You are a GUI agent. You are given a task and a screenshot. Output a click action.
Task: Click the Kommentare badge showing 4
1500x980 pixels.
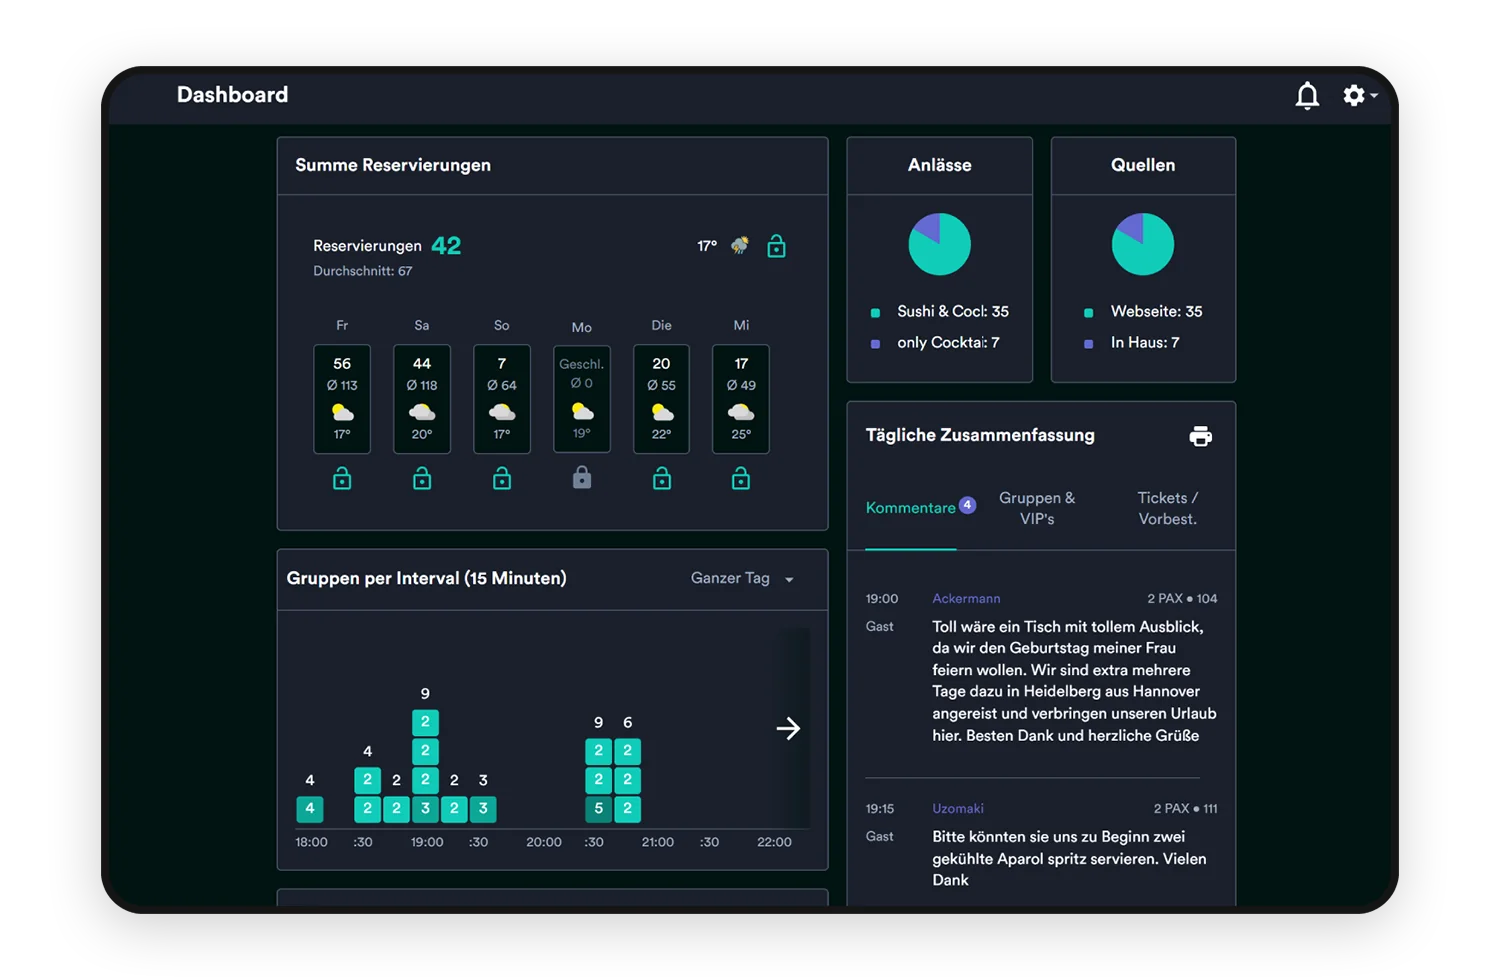click(x=967, y=505)
